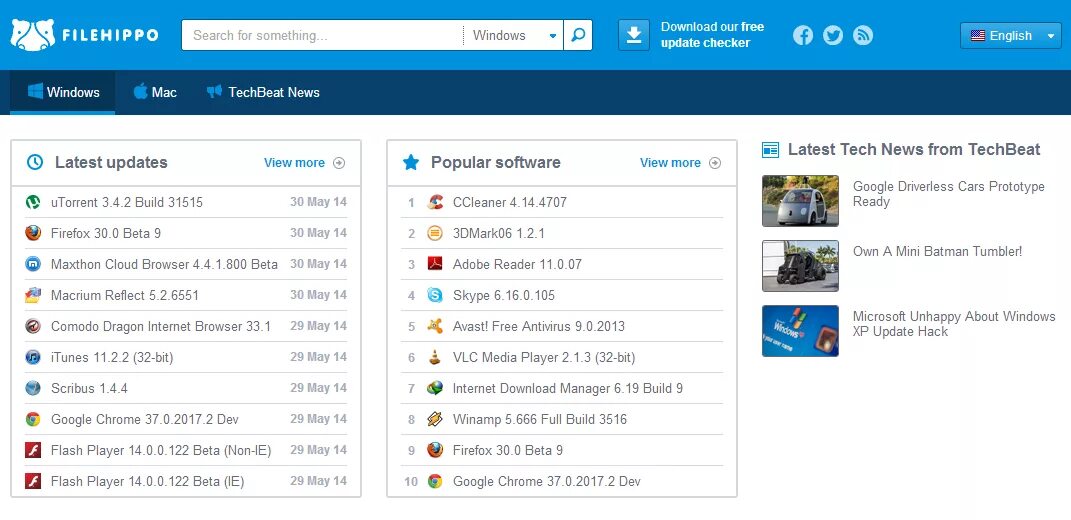Open Flash Player 14.0.0.122 Beta (Non-IE)
This screenshot has height=520, width=1071.
(x=161, y=450)
